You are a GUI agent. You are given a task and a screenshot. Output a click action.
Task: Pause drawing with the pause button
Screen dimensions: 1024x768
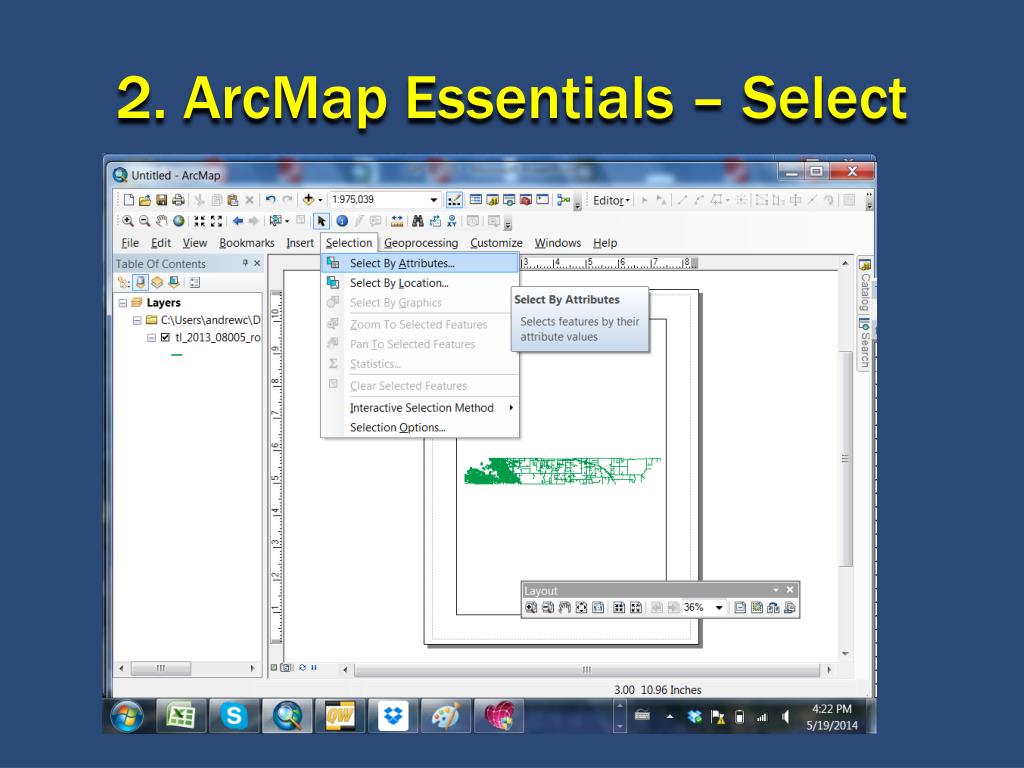314,667
